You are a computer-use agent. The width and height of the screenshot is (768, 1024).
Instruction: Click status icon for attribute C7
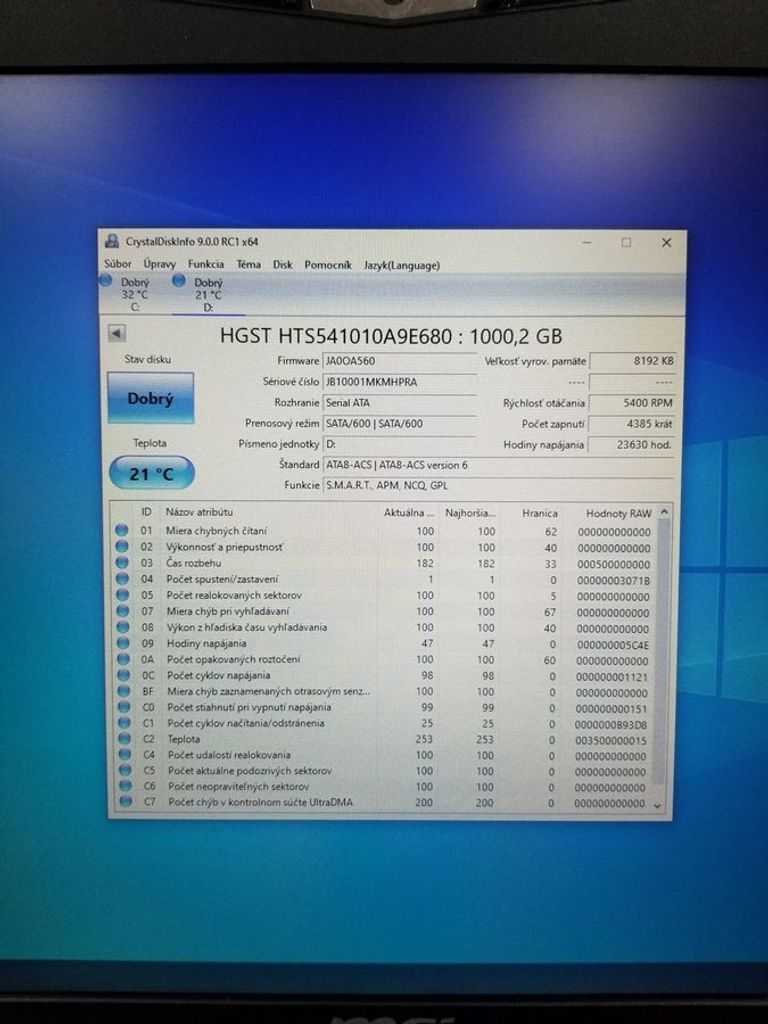pos(125,801)
